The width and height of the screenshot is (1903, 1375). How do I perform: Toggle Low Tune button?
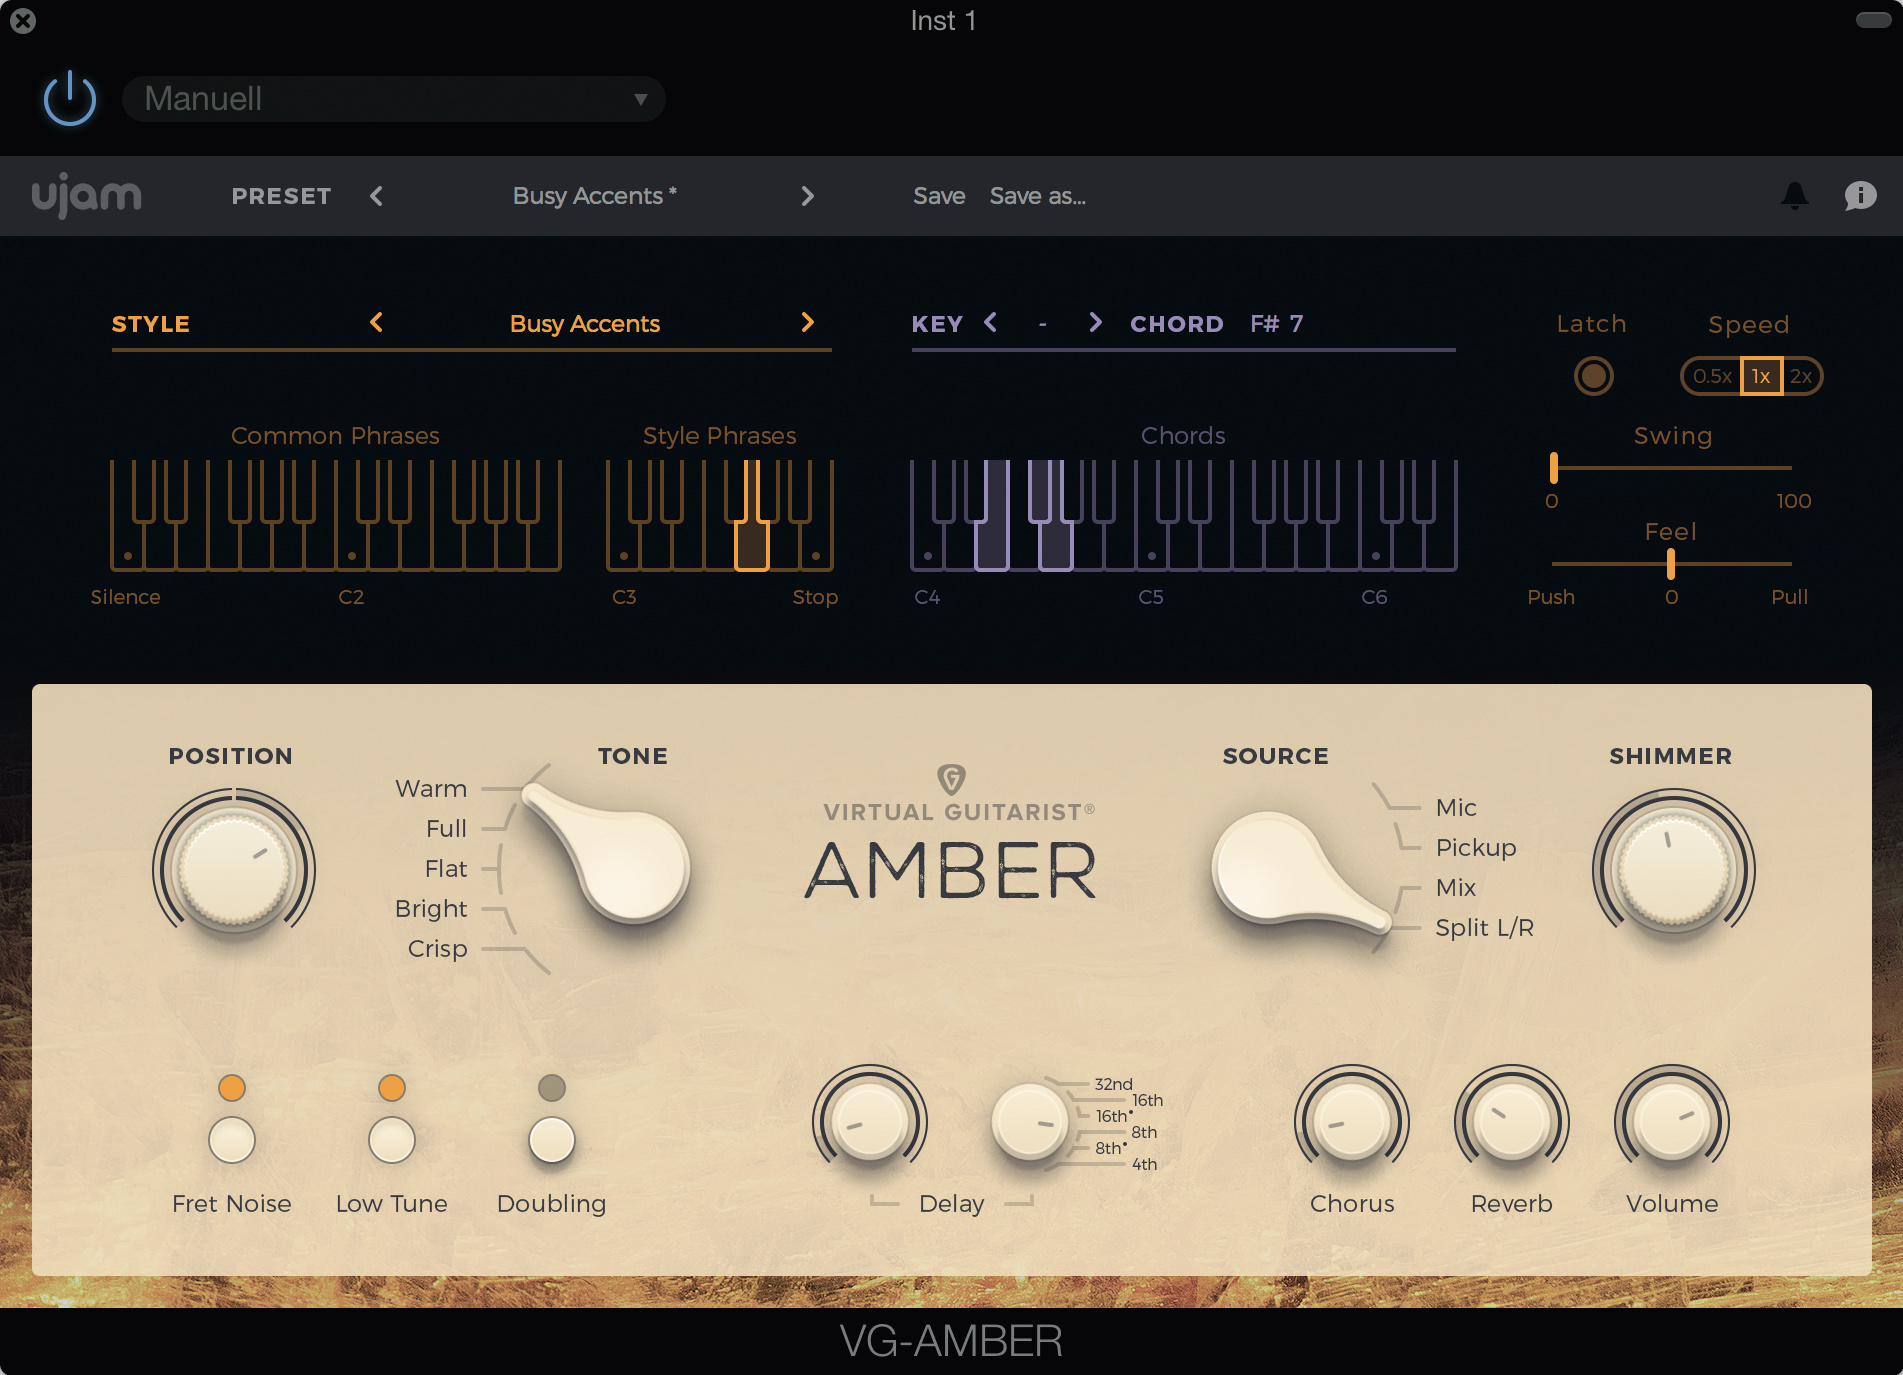pyautogui.click(x=392, y=1140)
